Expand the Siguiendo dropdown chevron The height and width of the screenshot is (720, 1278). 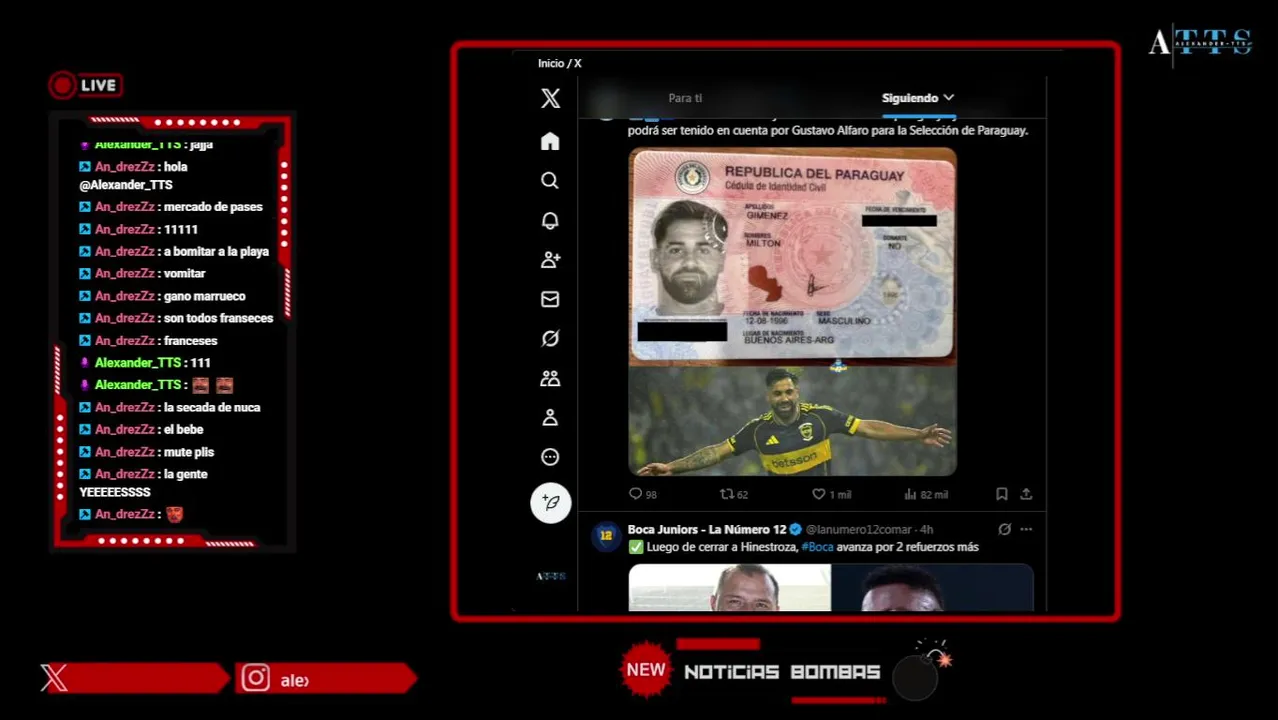coord(949,98)
